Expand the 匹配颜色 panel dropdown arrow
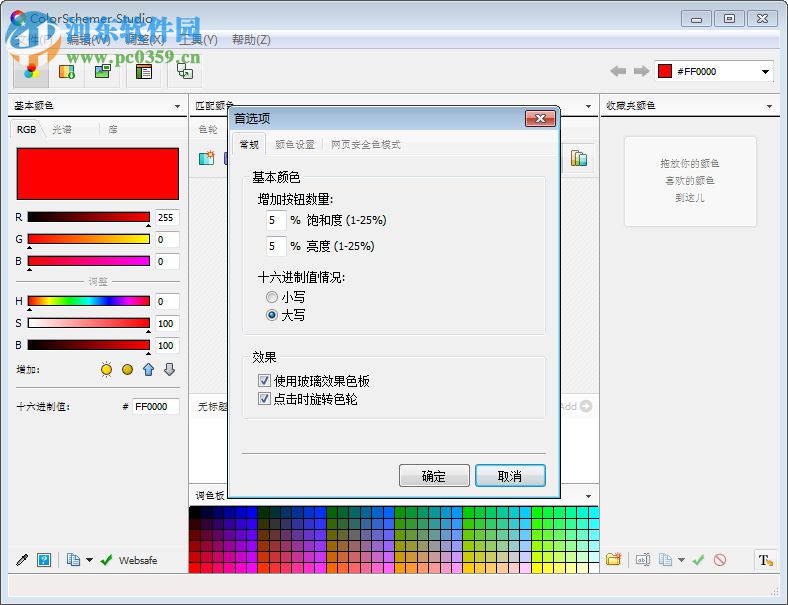788x605 pixels. click(x=588, y=106)
